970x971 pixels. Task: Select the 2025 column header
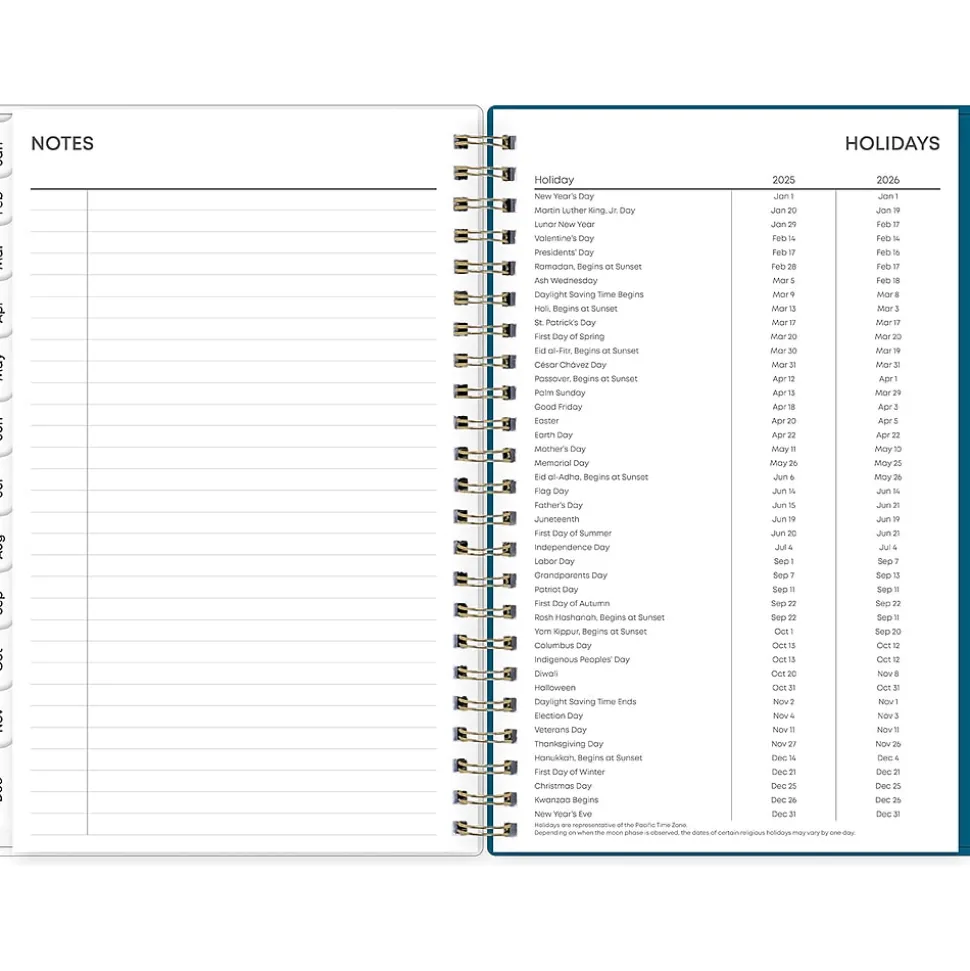click(783, 180)
